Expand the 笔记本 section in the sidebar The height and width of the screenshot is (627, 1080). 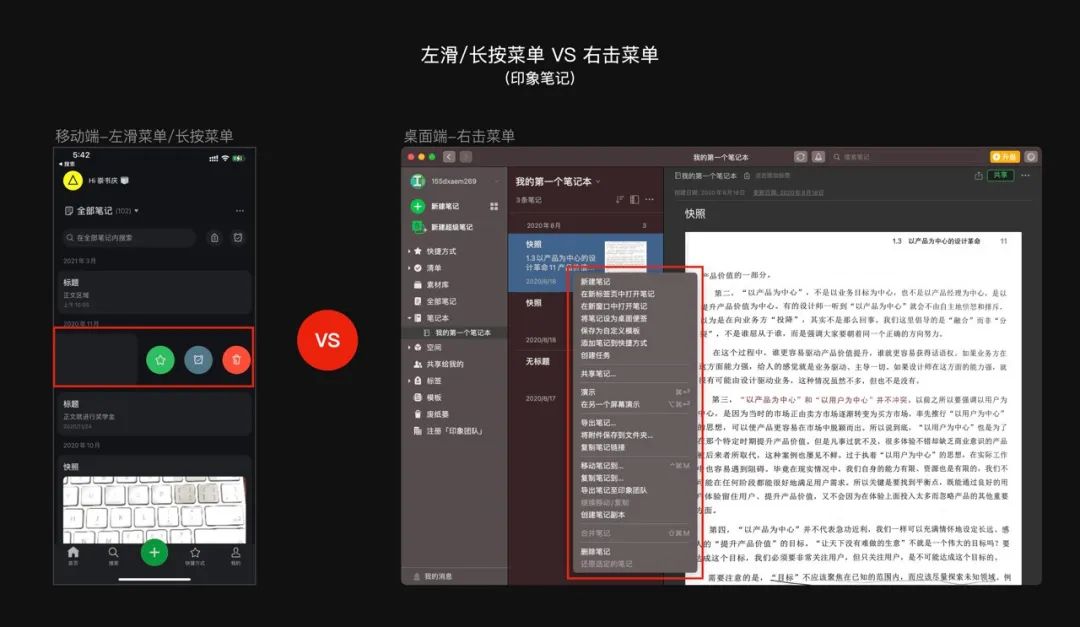[410, 316]
